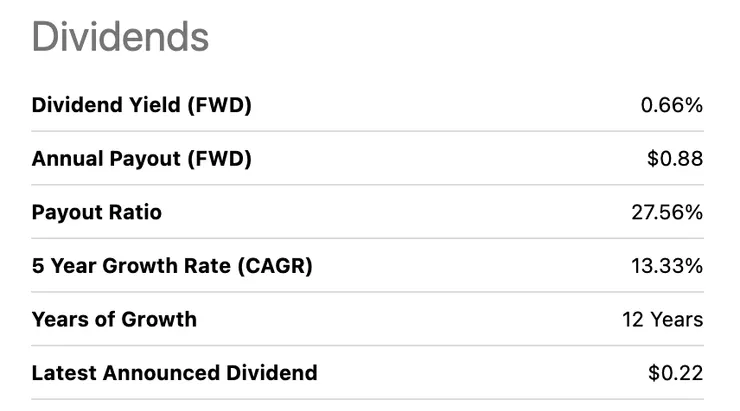Click the divider line below Annual Payout row
Viewport: 740px width, 411px height.
click(x=368, y=185)
